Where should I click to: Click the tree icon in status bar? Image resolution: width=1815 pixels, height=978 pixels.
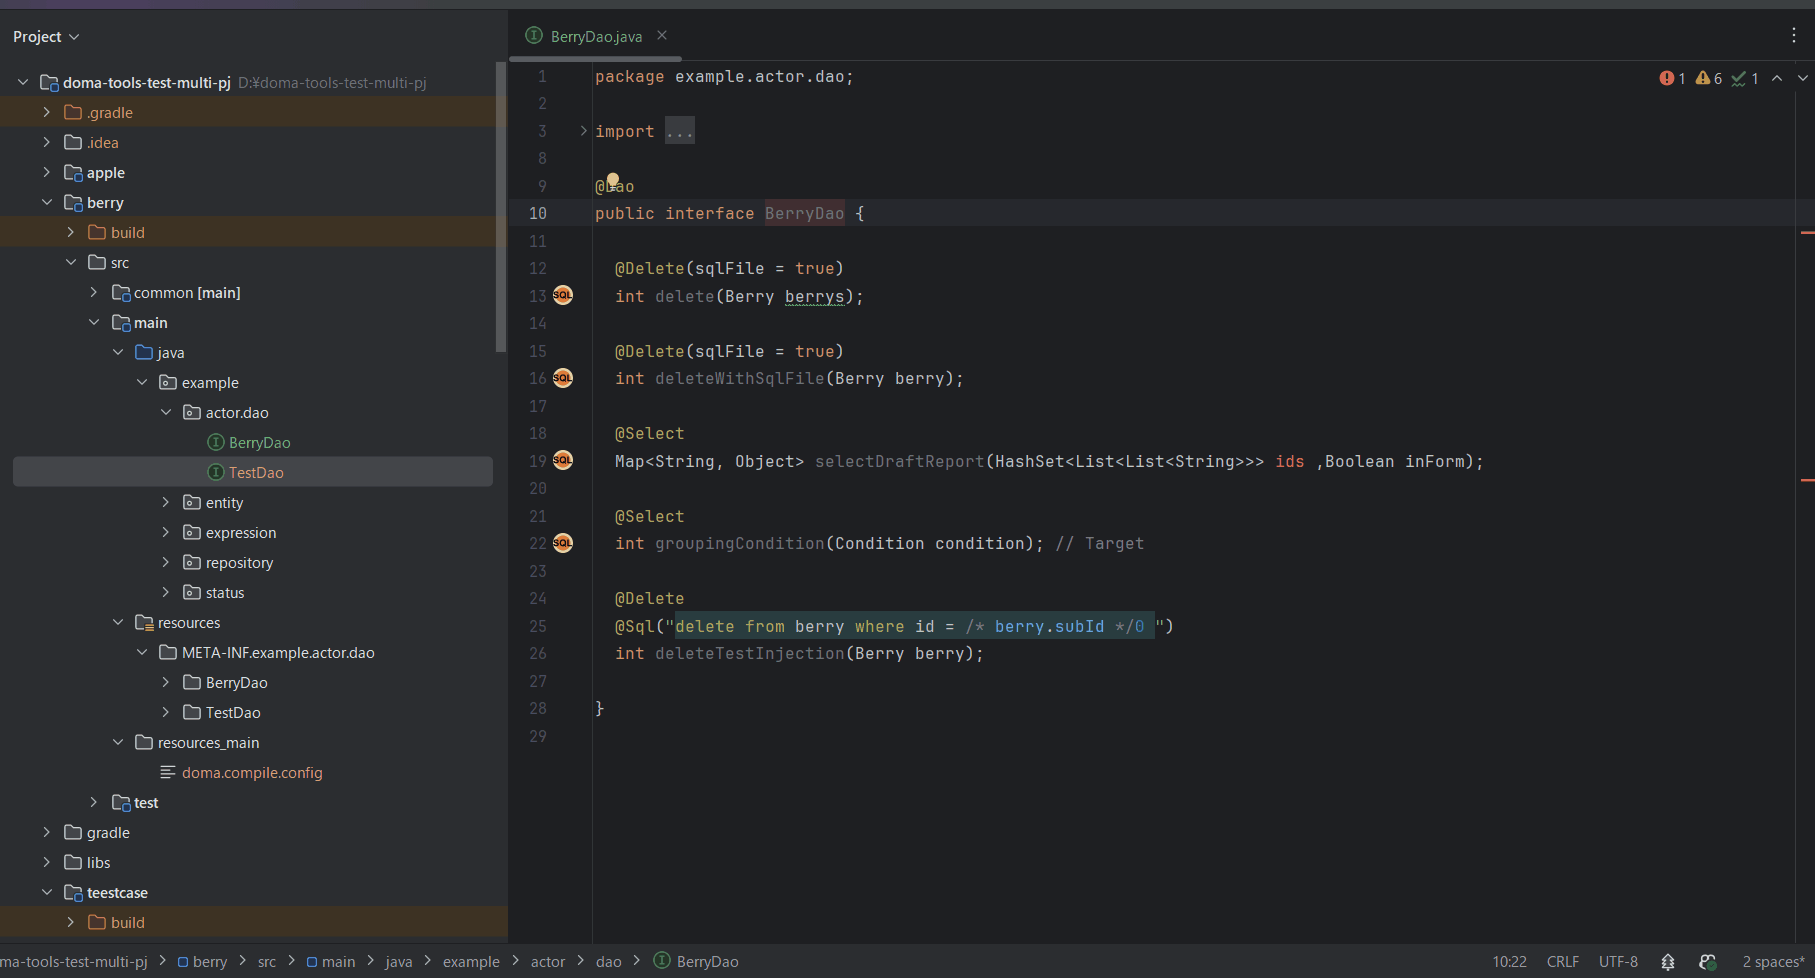tap(1668, 962)
